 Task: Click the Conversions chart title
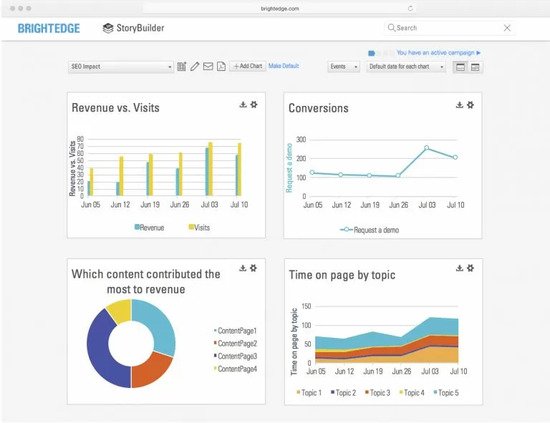(318, 108)
